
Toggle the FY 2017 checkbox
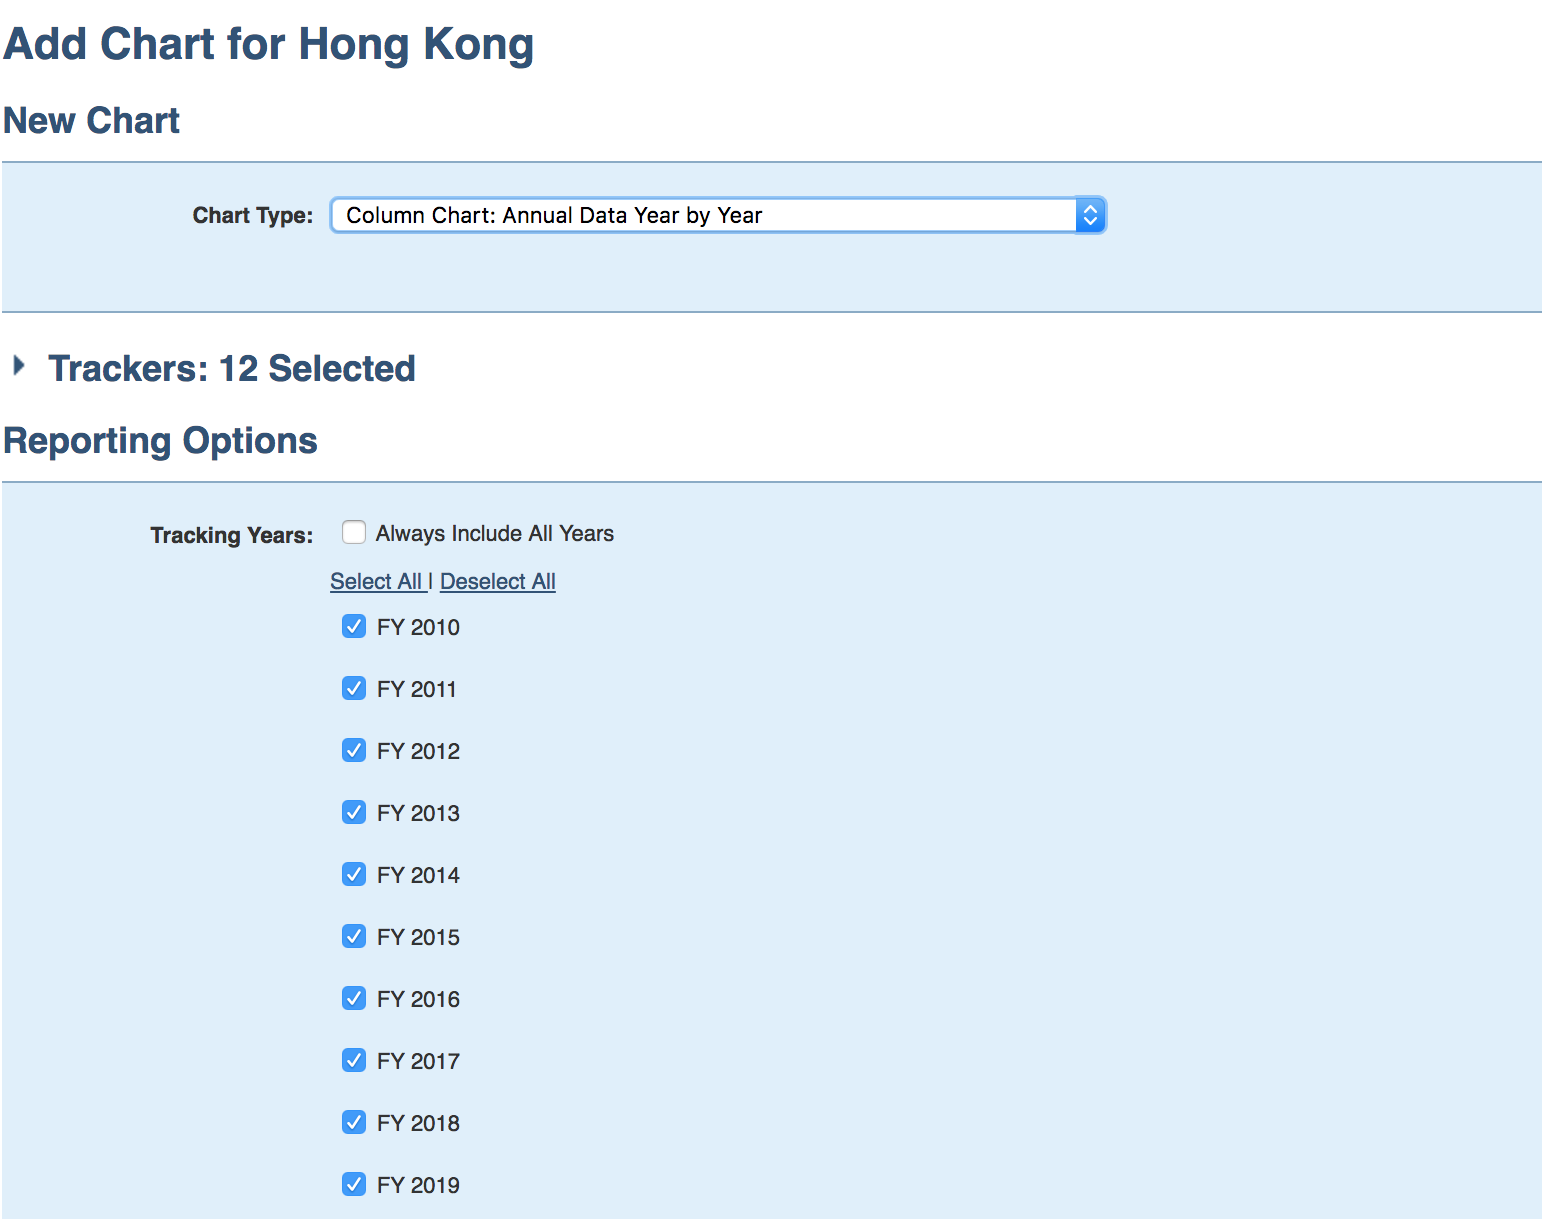[354, 1061]
